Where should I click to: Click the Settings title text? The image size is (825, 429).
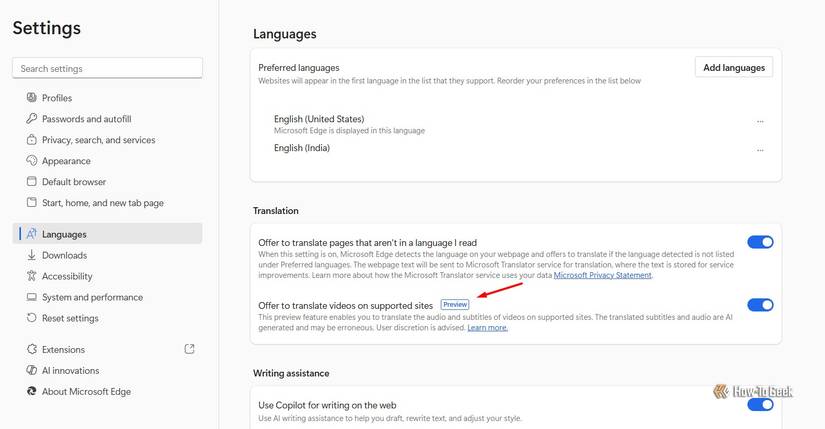pos(47,28)
